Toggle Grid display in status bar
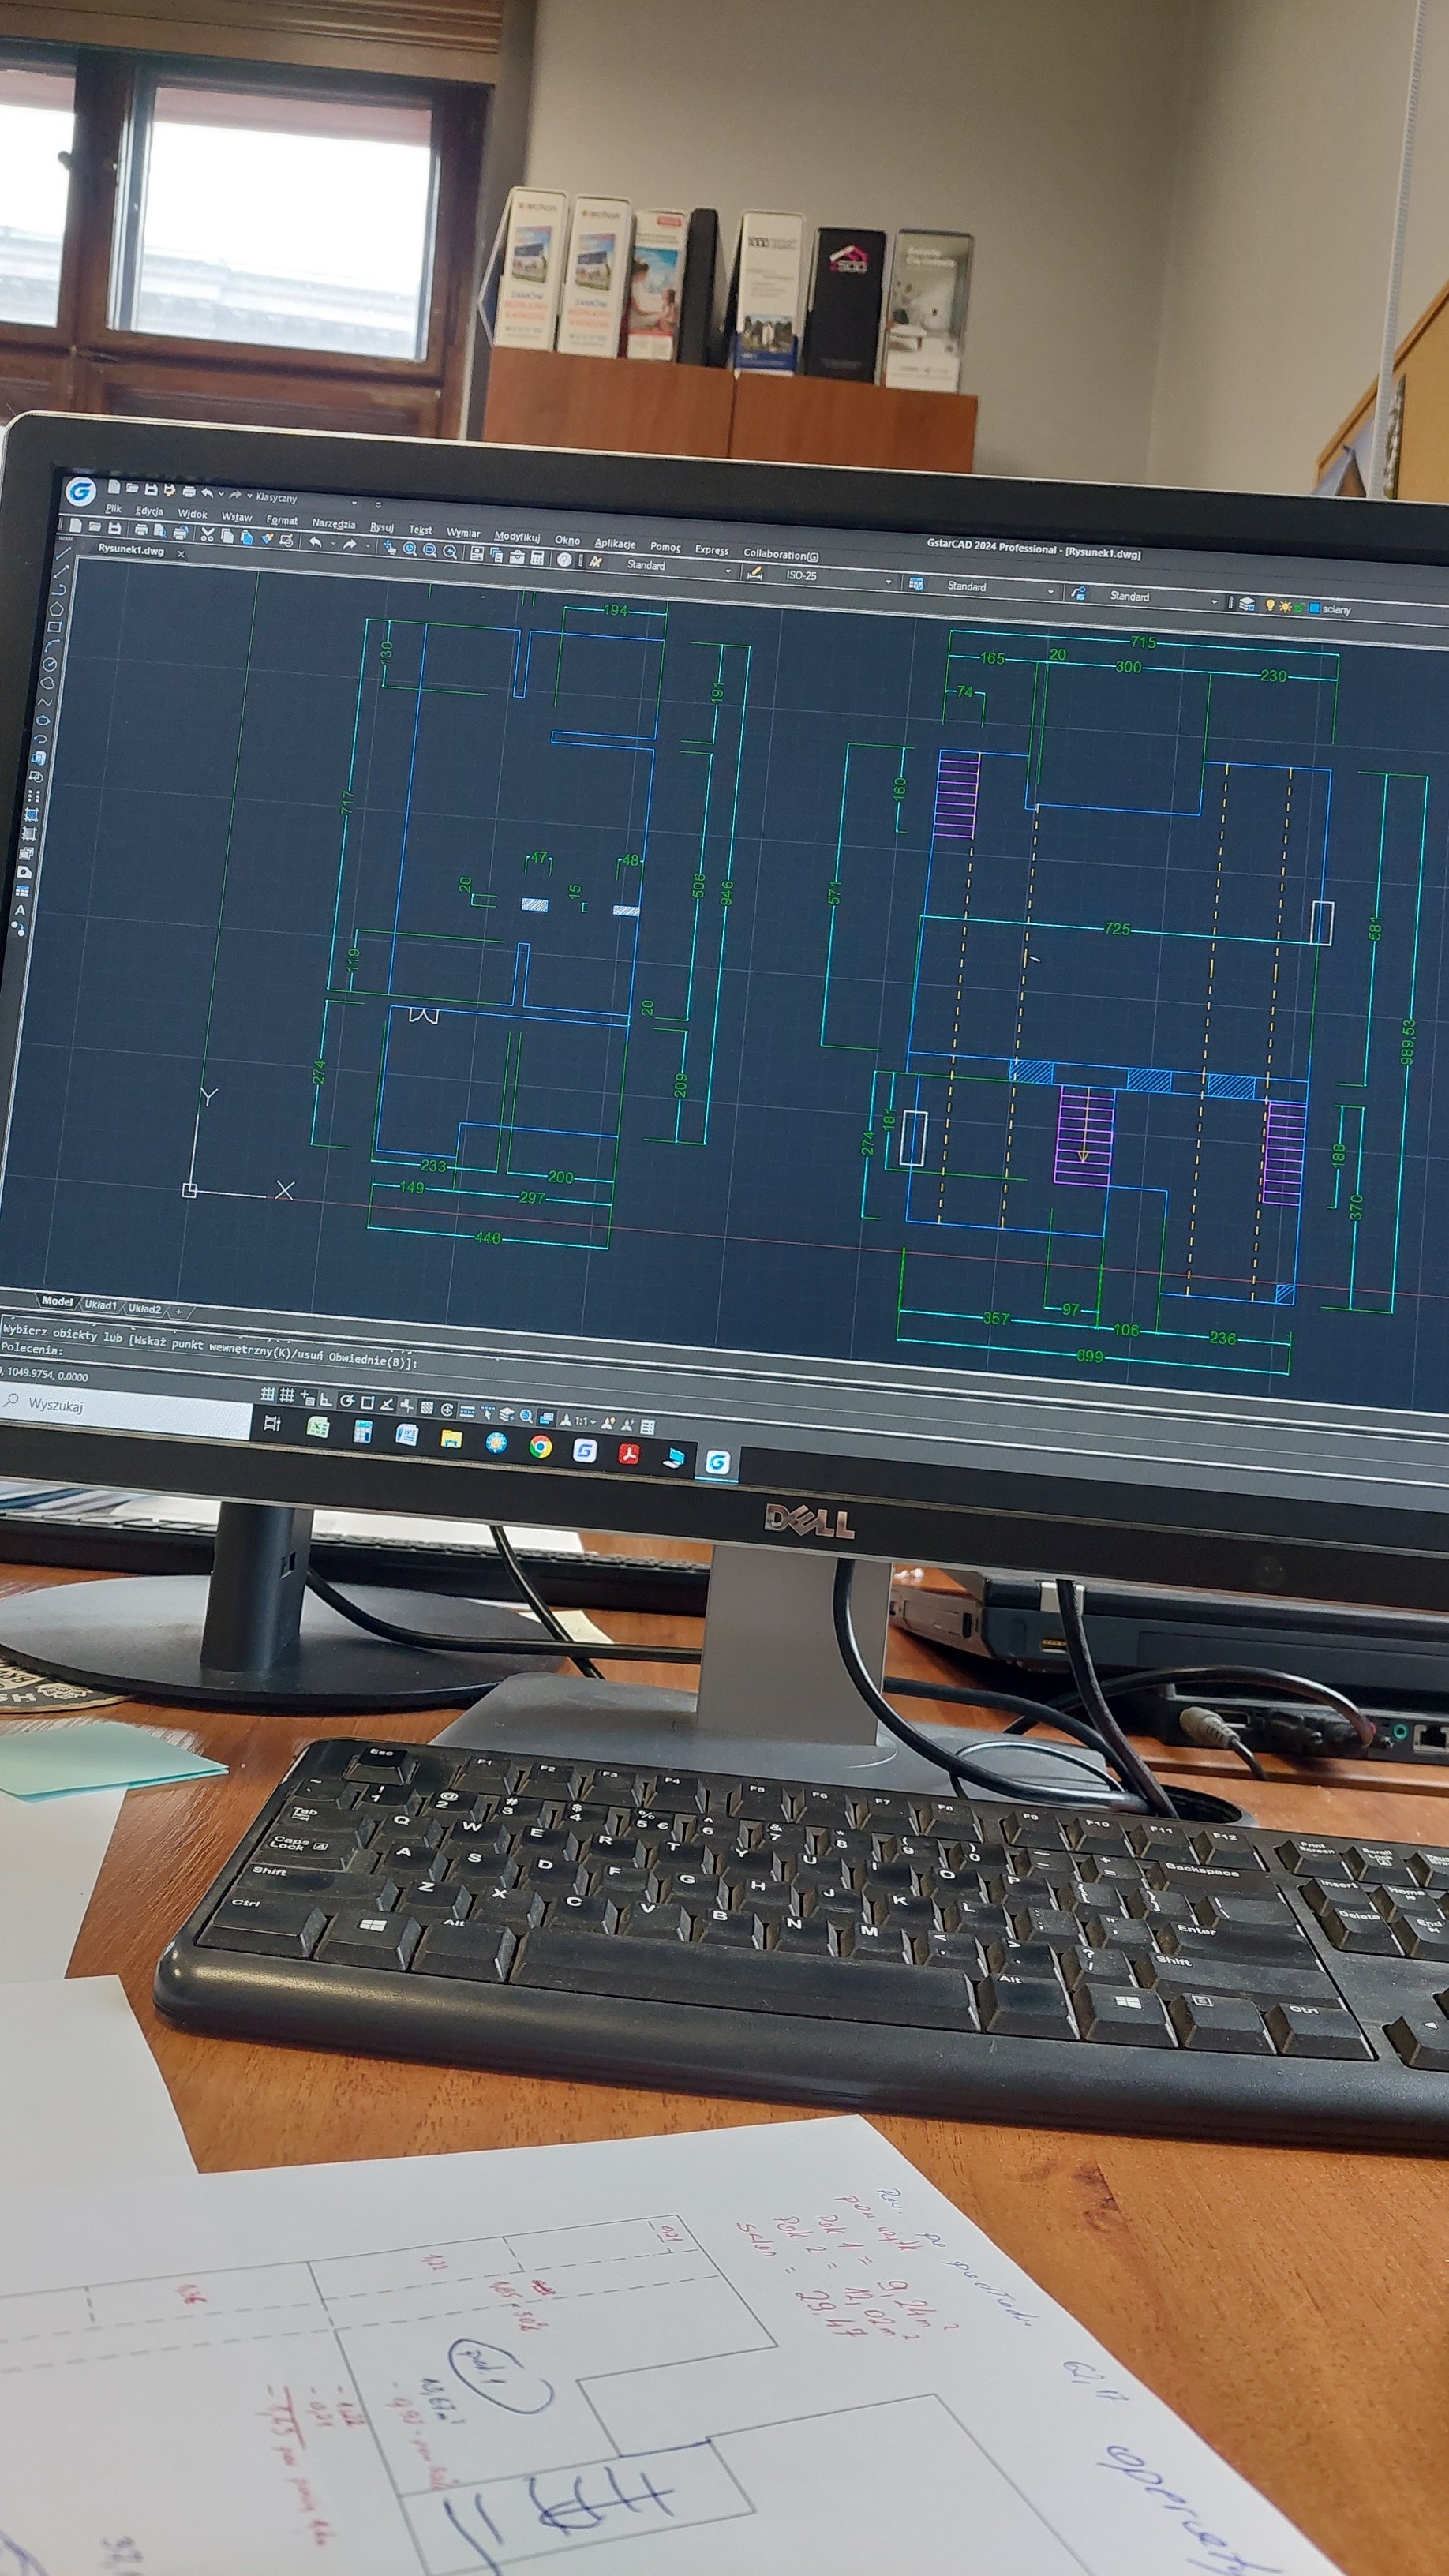The height and width of the screenshot is (2576, 1449). pos(286,1396)
